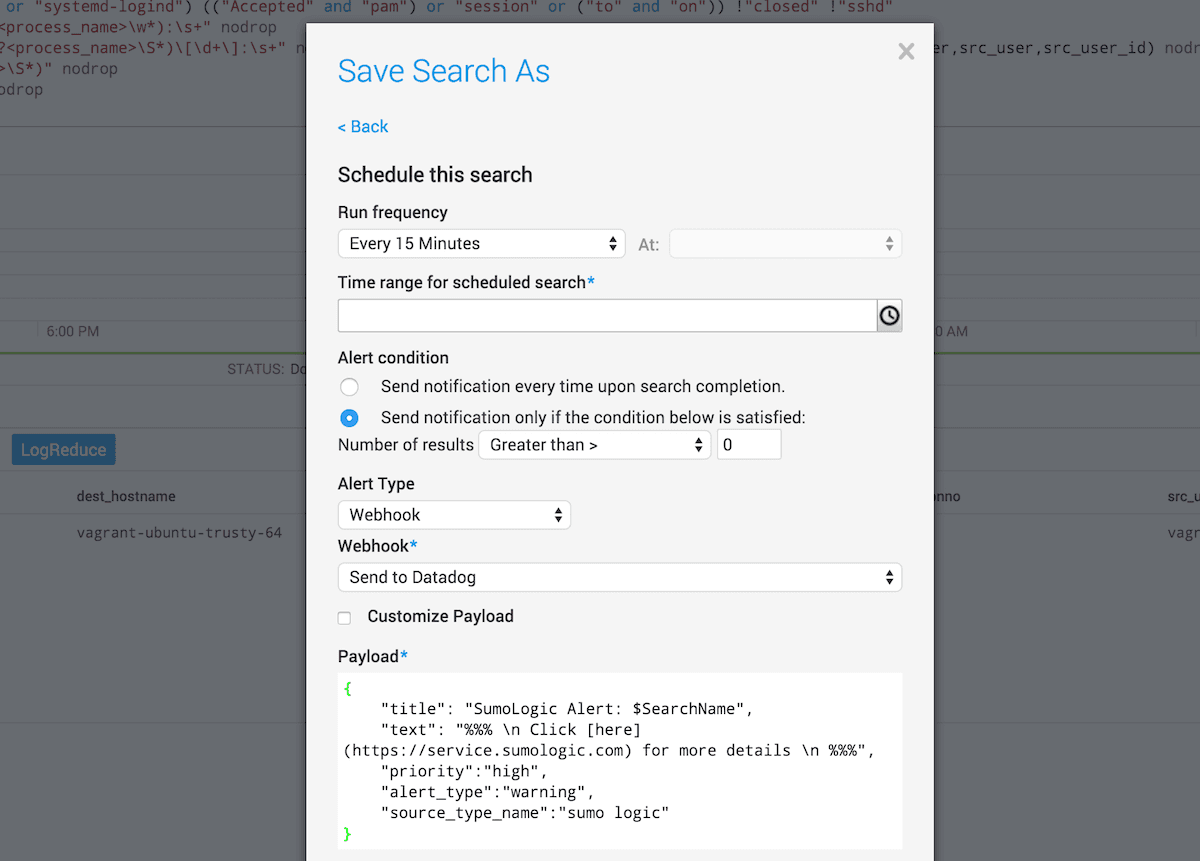Select the vagrant-ubuntu-trusty-64 result cell
The image size is (1200, 861).
(179, 533)
